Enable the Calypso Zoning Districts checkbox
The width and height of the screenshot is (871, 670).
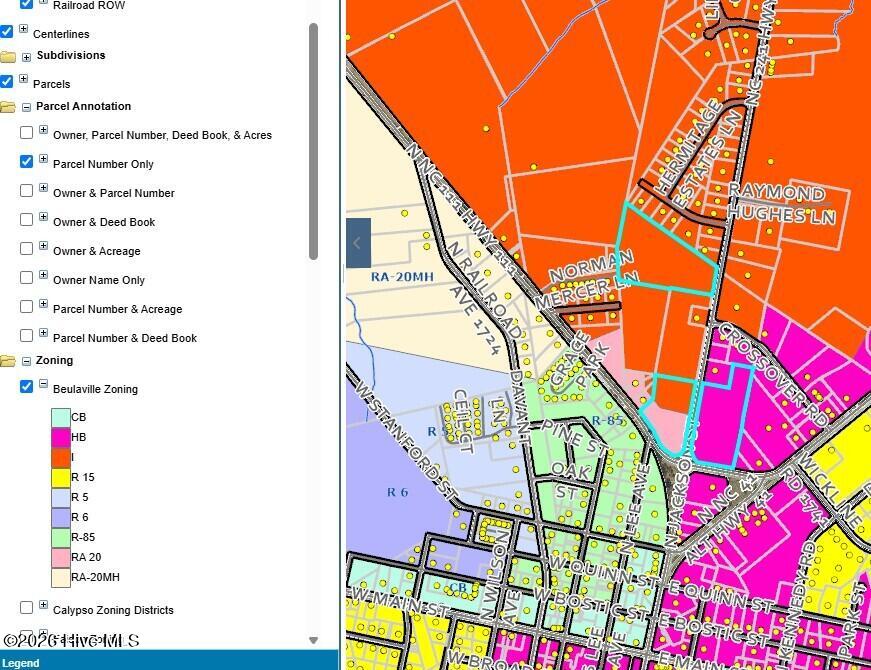point(26,607)
